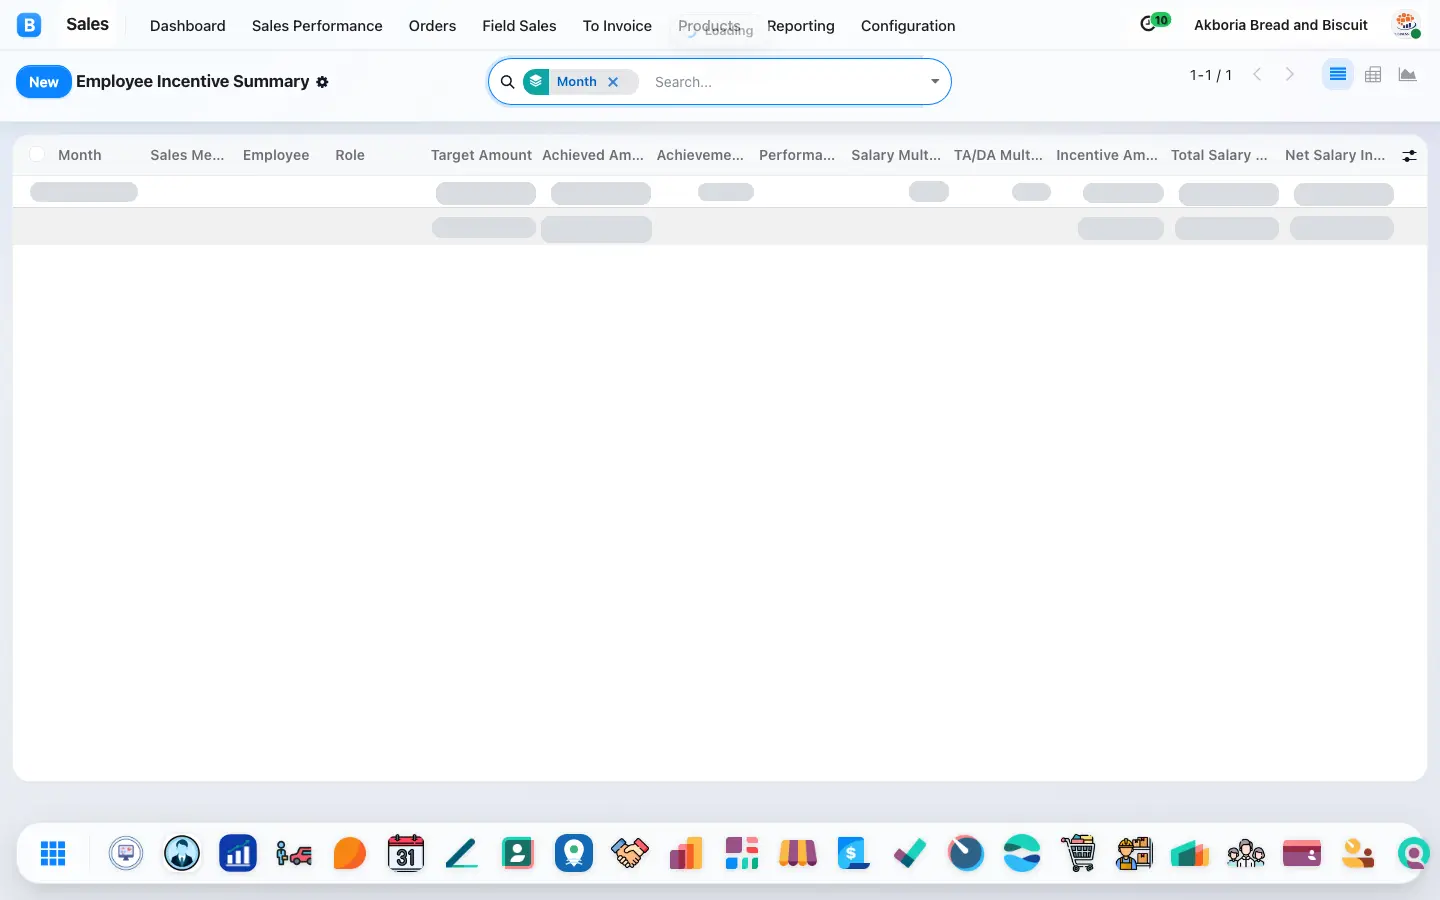Go to the next page of records
Screen dimensions: 1440x900
(x=1290, y=75)
